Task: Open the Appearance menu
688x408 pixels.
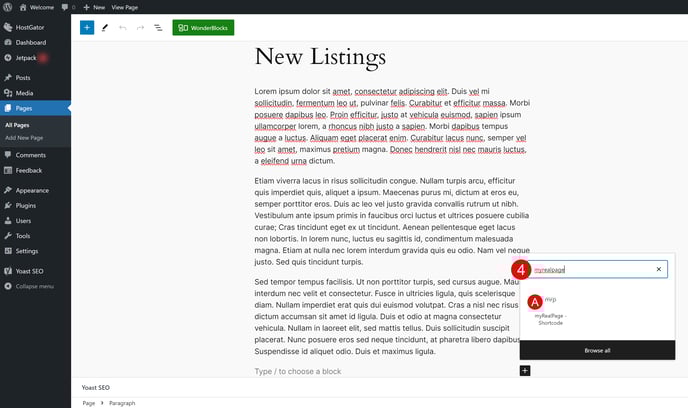Action: 35,190
